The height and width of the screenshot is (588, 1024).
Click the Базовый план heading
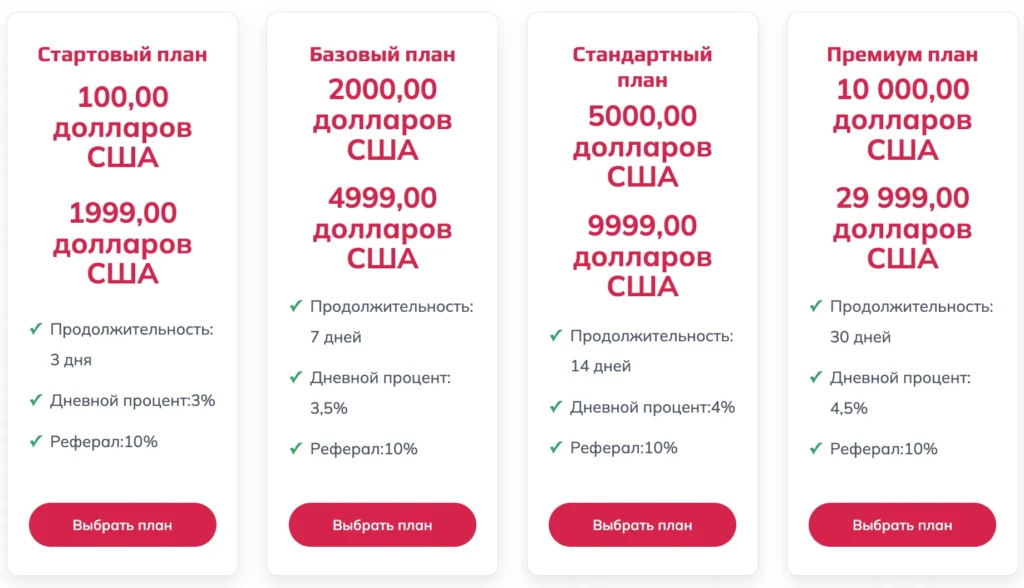pos(381,55)
